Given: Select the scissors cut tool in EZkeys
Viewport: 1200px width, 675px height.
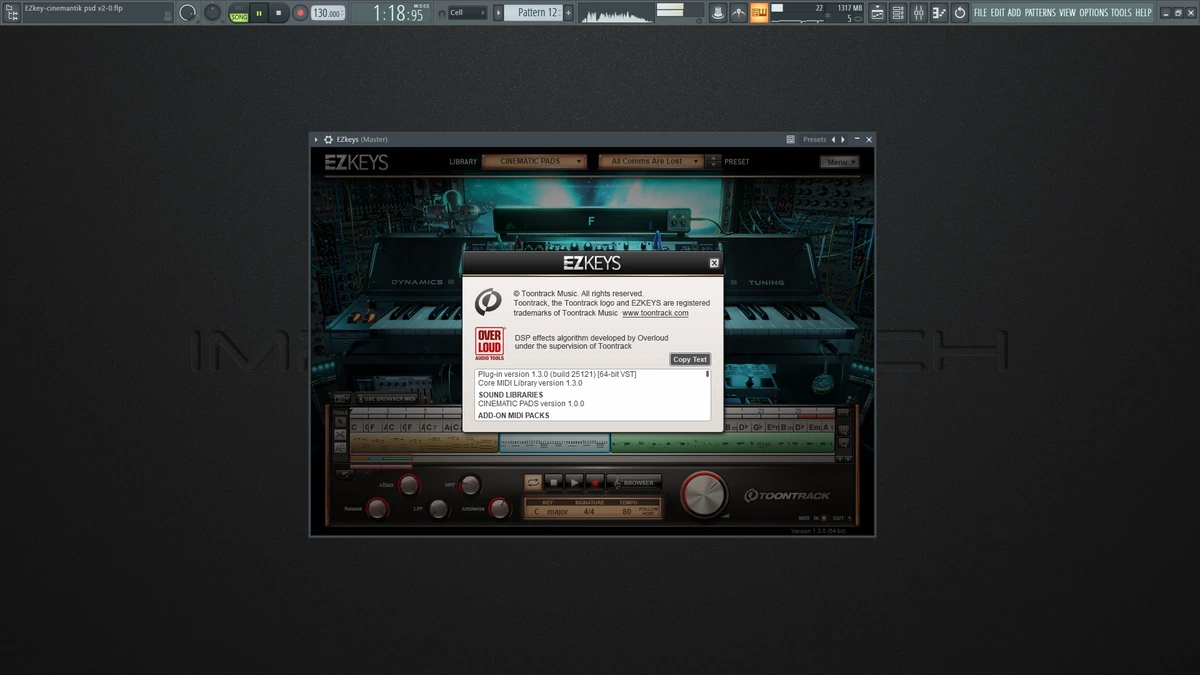Looking at the screenshot, I should point(340,435).
